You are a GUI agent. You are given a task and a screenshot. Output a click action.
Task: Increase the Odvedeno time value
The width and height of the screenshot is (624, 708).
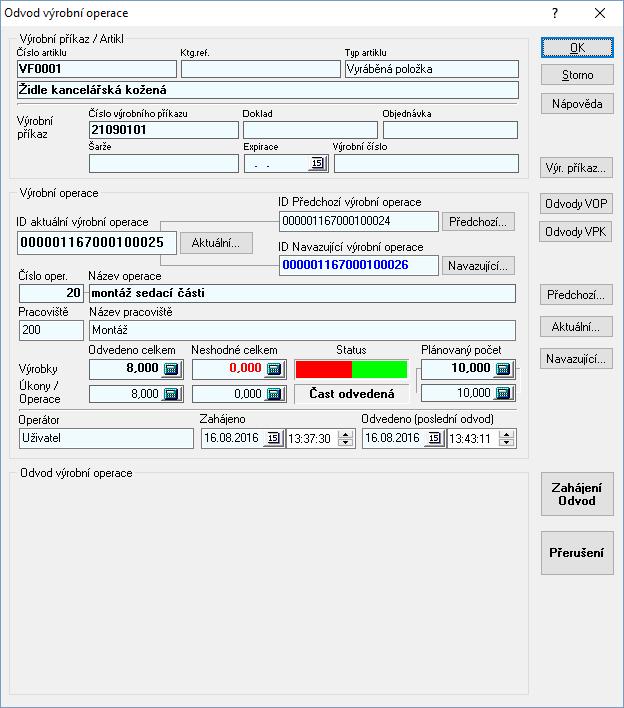tap(507, 434)
